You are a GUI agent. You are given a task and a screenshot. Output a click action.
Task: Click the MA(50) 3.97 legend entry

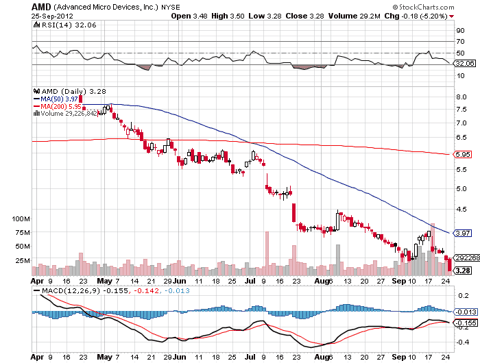(59, 99)
